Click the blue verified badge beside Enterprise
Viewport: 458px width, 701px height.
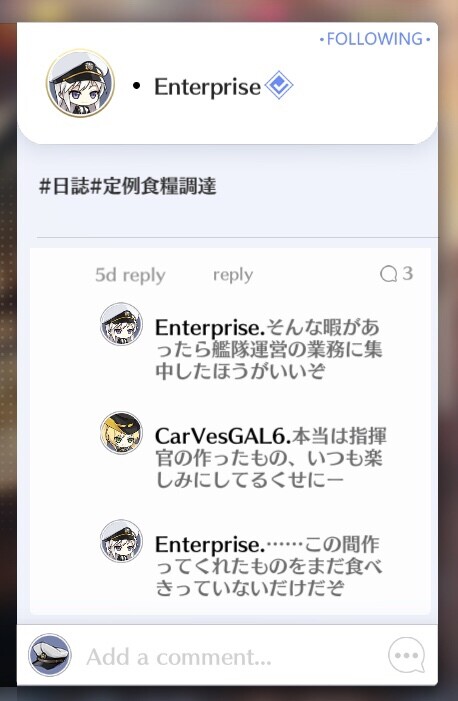tap(279, 85)
